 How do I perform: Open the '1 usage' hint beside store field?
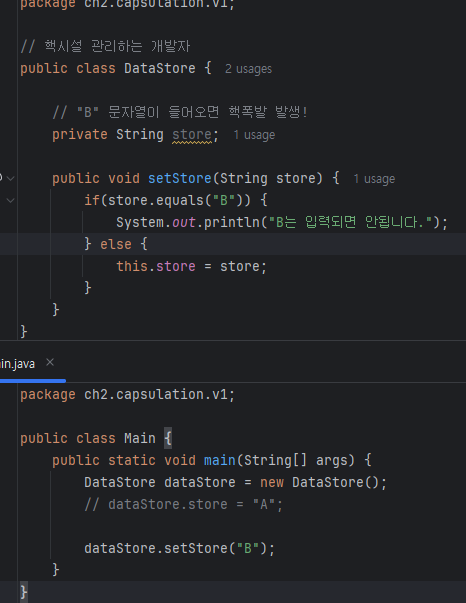click(254, 135)
